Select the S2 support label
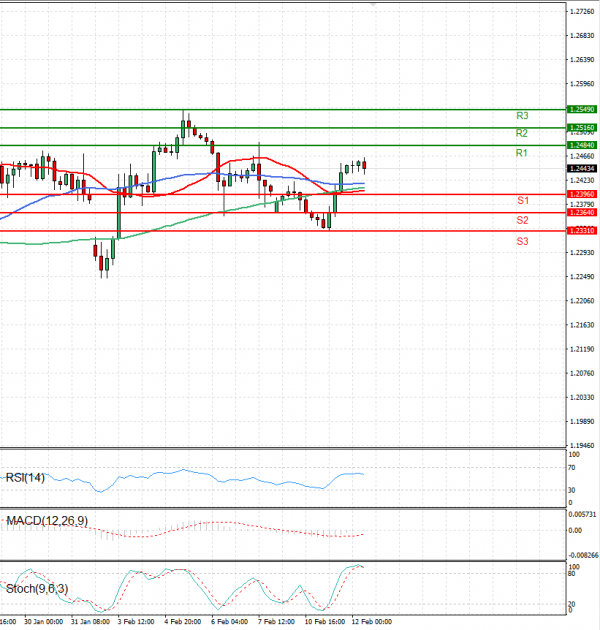 (522, 220)
